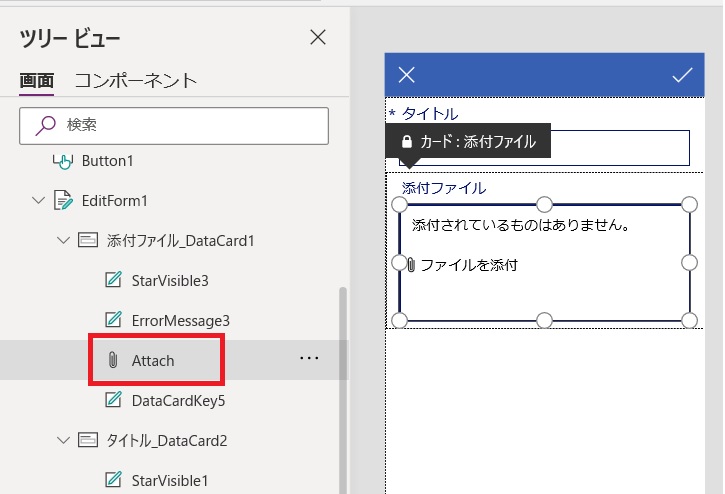The image size is (725, 494).
Task: Click the right-middle resize handle of attachment control
Action: (x=689, y=262)
